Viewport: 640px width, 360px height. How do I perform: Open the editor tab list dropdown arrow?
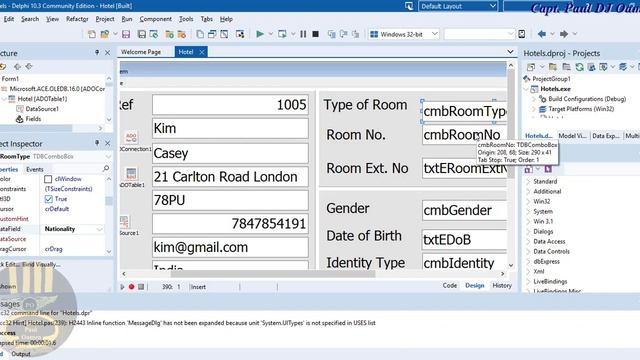pos(510,52)
